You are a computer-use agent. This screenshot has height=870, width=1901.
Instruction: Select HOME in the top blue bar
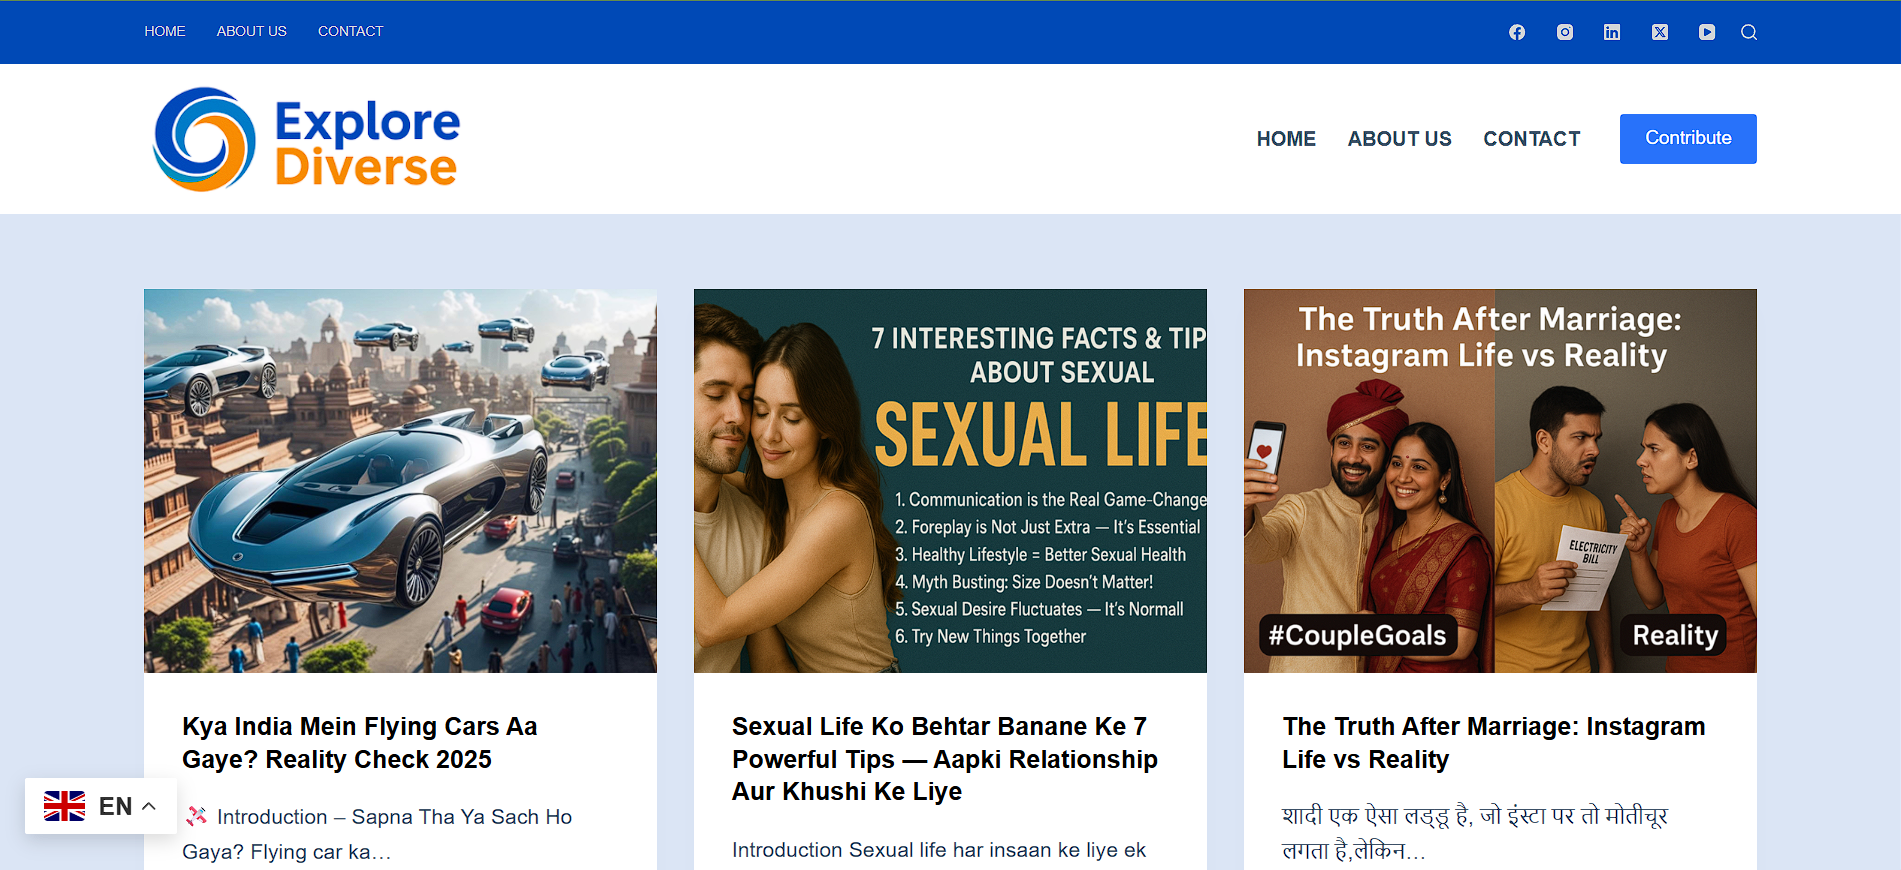165,31
